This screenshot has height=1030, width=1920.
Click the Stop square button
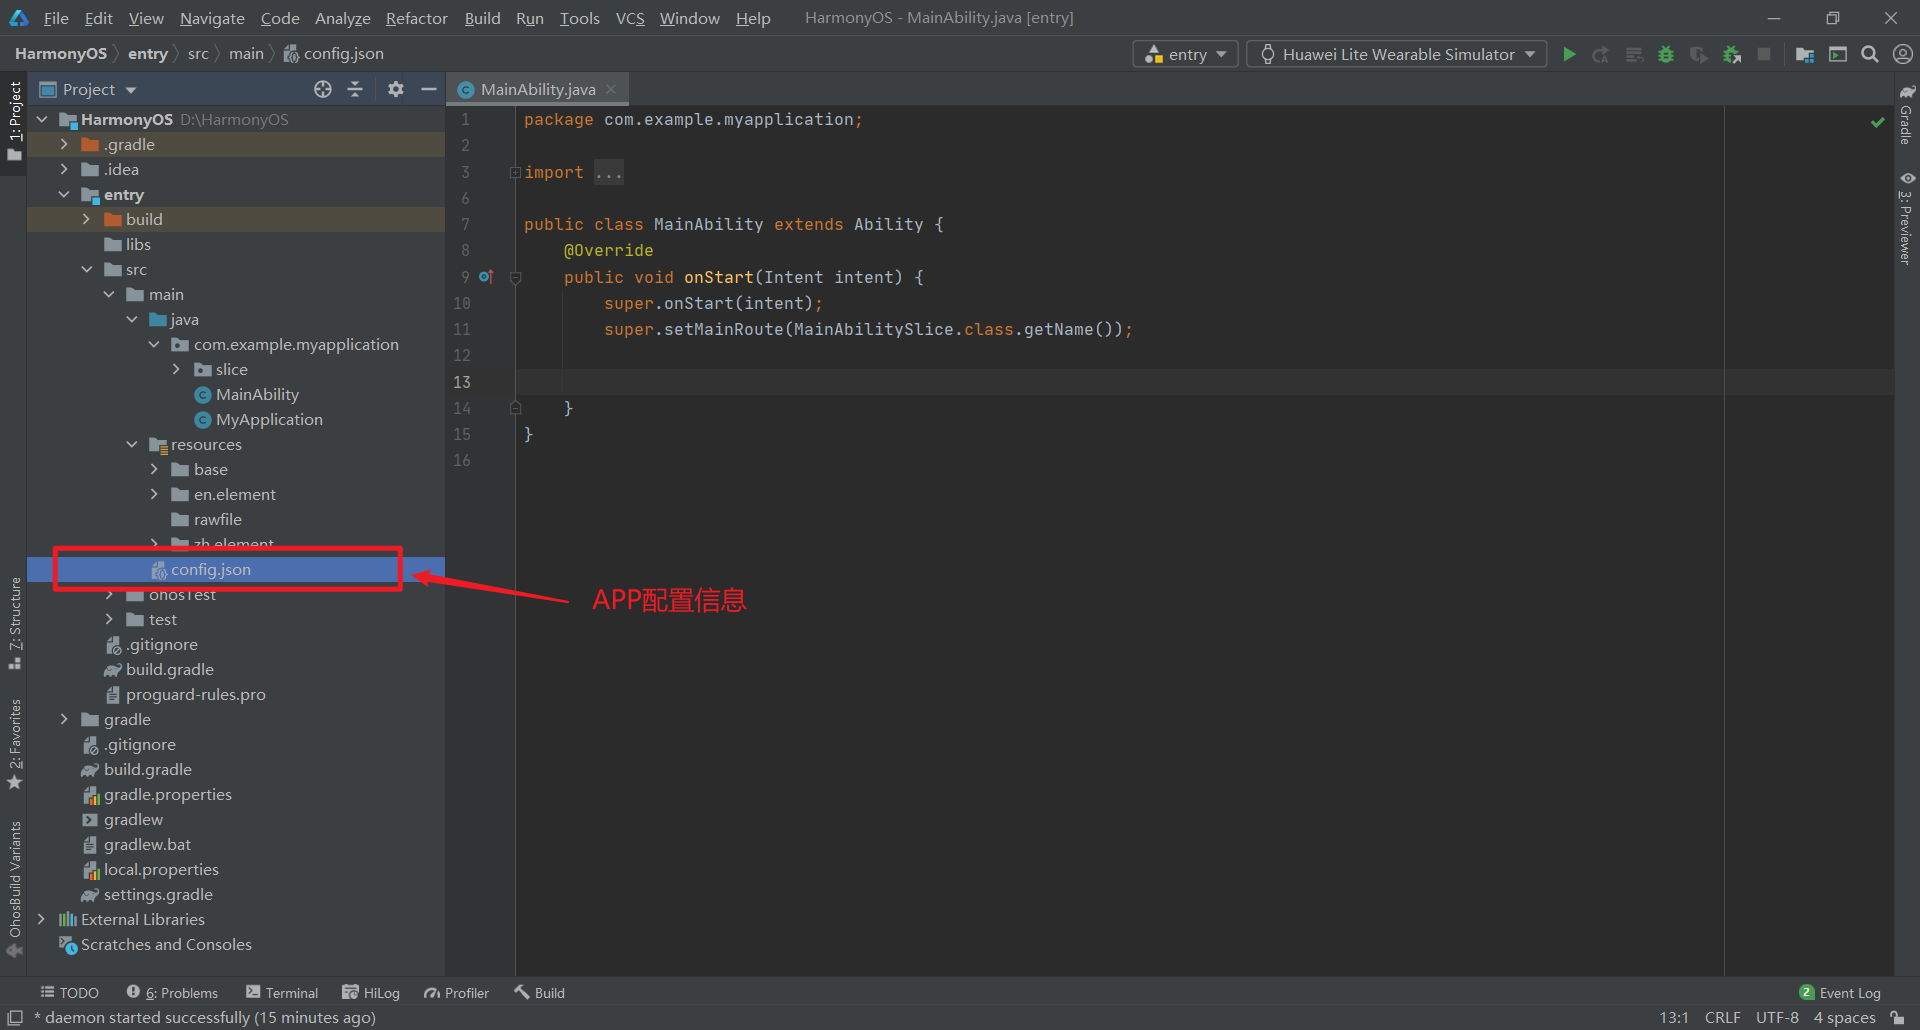(1764, 54)
